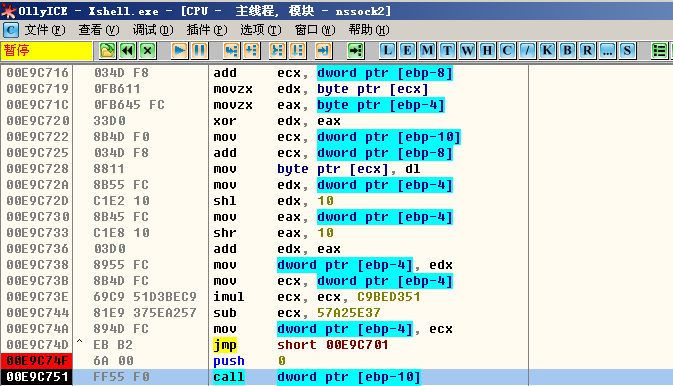Click hex bytes 81E9 375EA257
This screenshot has height=386, width=673.
[145, 313]
